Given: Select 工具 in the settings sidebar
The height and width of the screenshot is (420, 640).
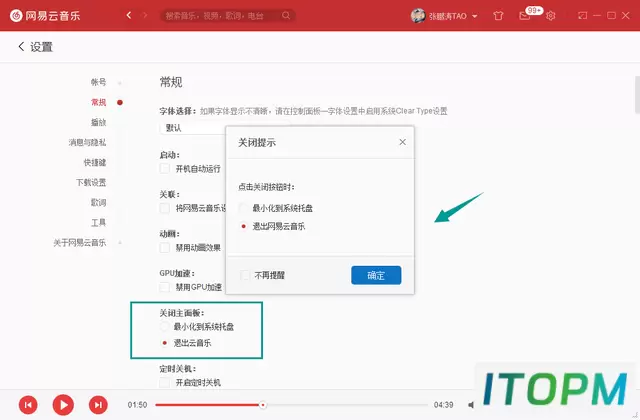Looking at the screenshot, I should [98, 222].
